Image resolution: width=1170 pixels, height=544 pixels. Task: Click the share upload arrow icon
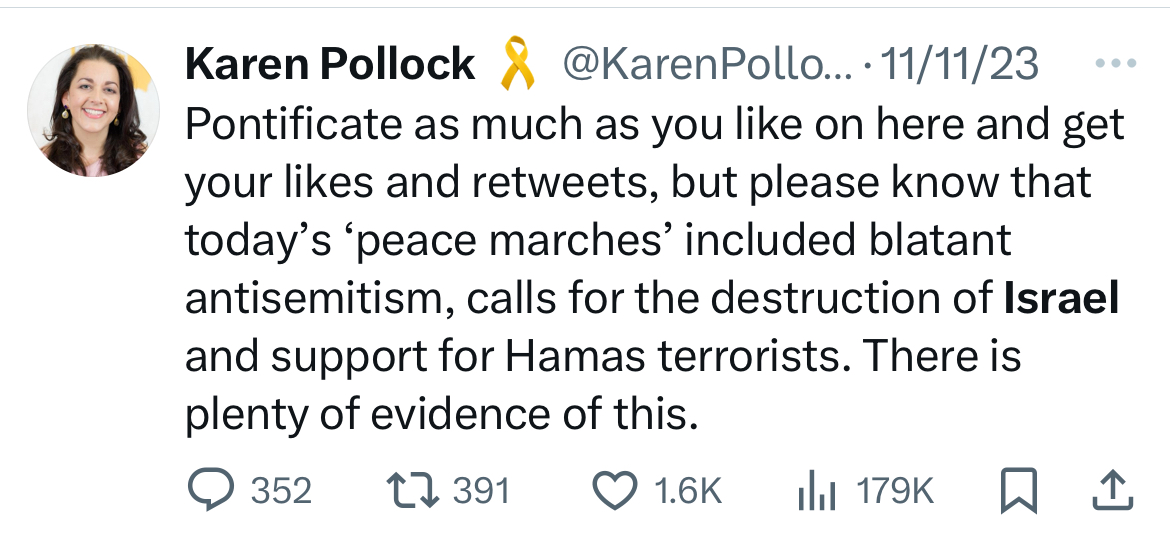(1113, 490)
